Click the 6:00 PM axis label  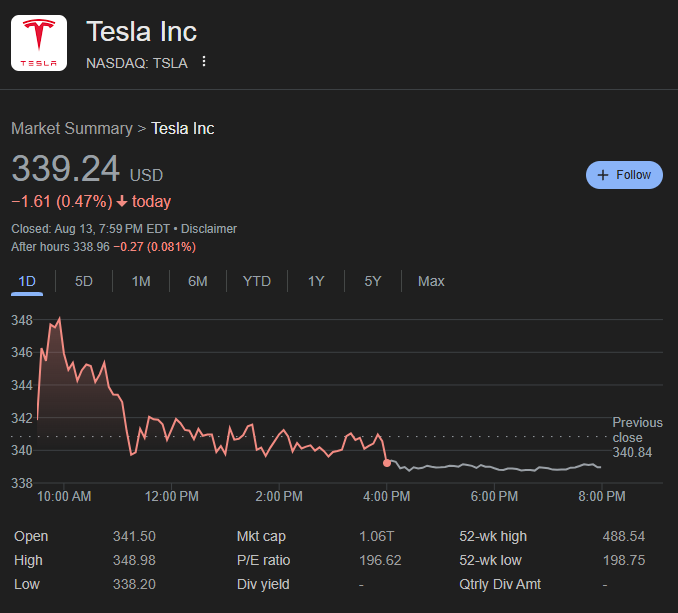tap(494, 496)
